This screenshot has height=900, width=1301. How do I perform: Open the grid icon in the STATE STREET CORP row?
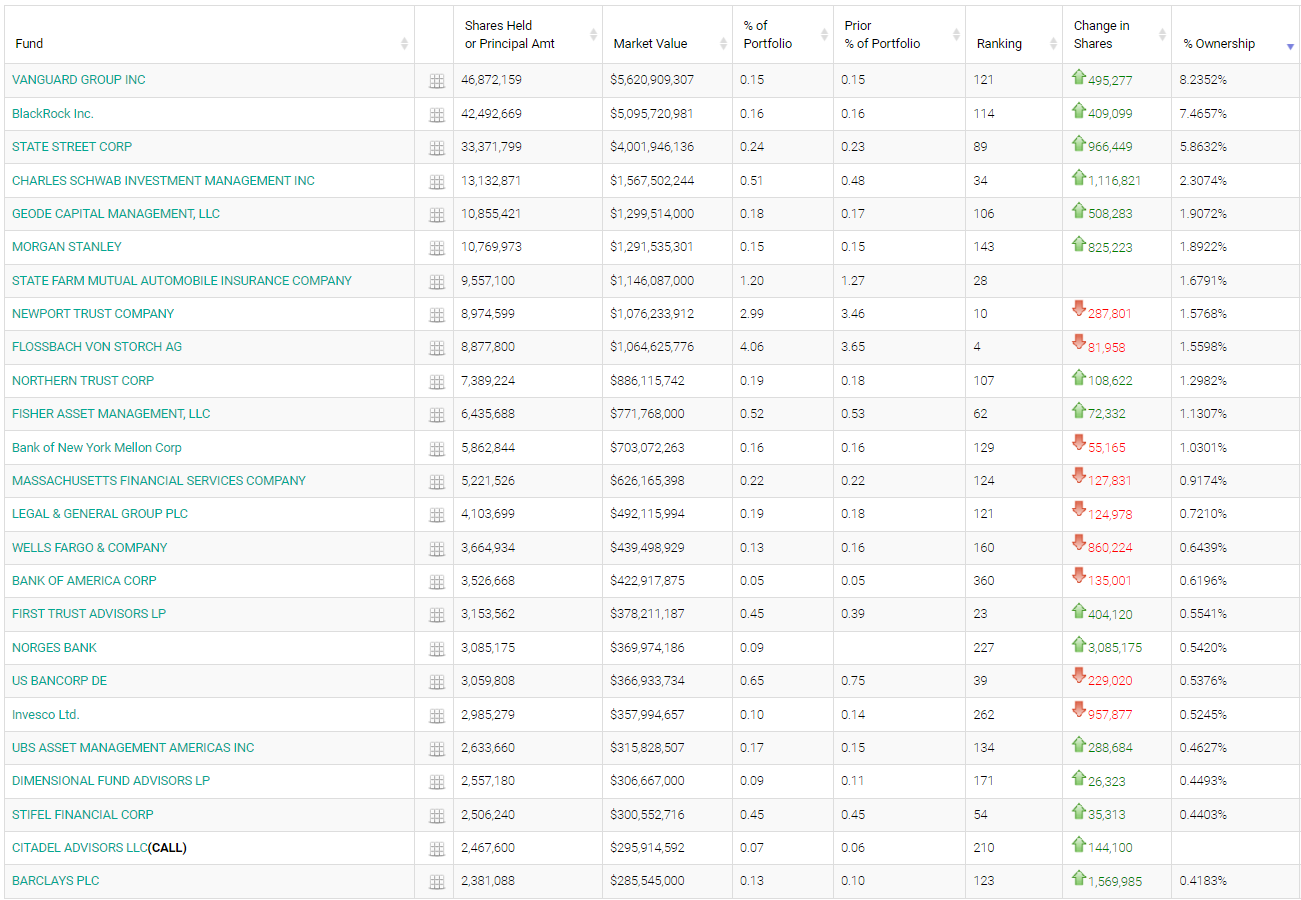click(437, 148)
